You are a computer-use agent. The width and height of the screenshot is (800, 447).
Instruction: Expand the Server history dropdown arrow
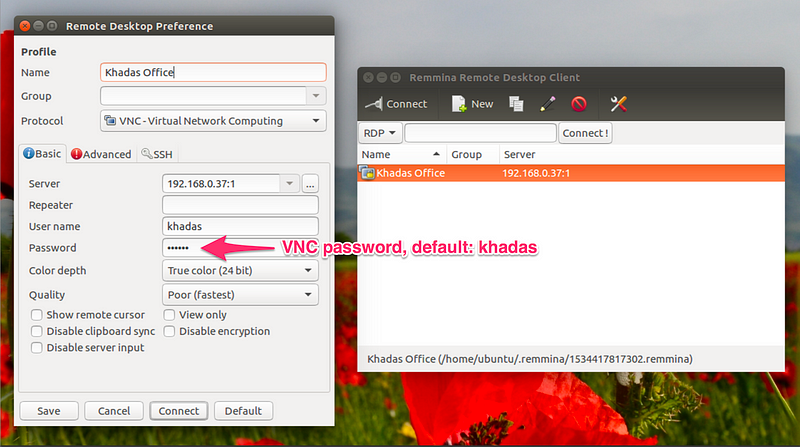click(289, 183)
